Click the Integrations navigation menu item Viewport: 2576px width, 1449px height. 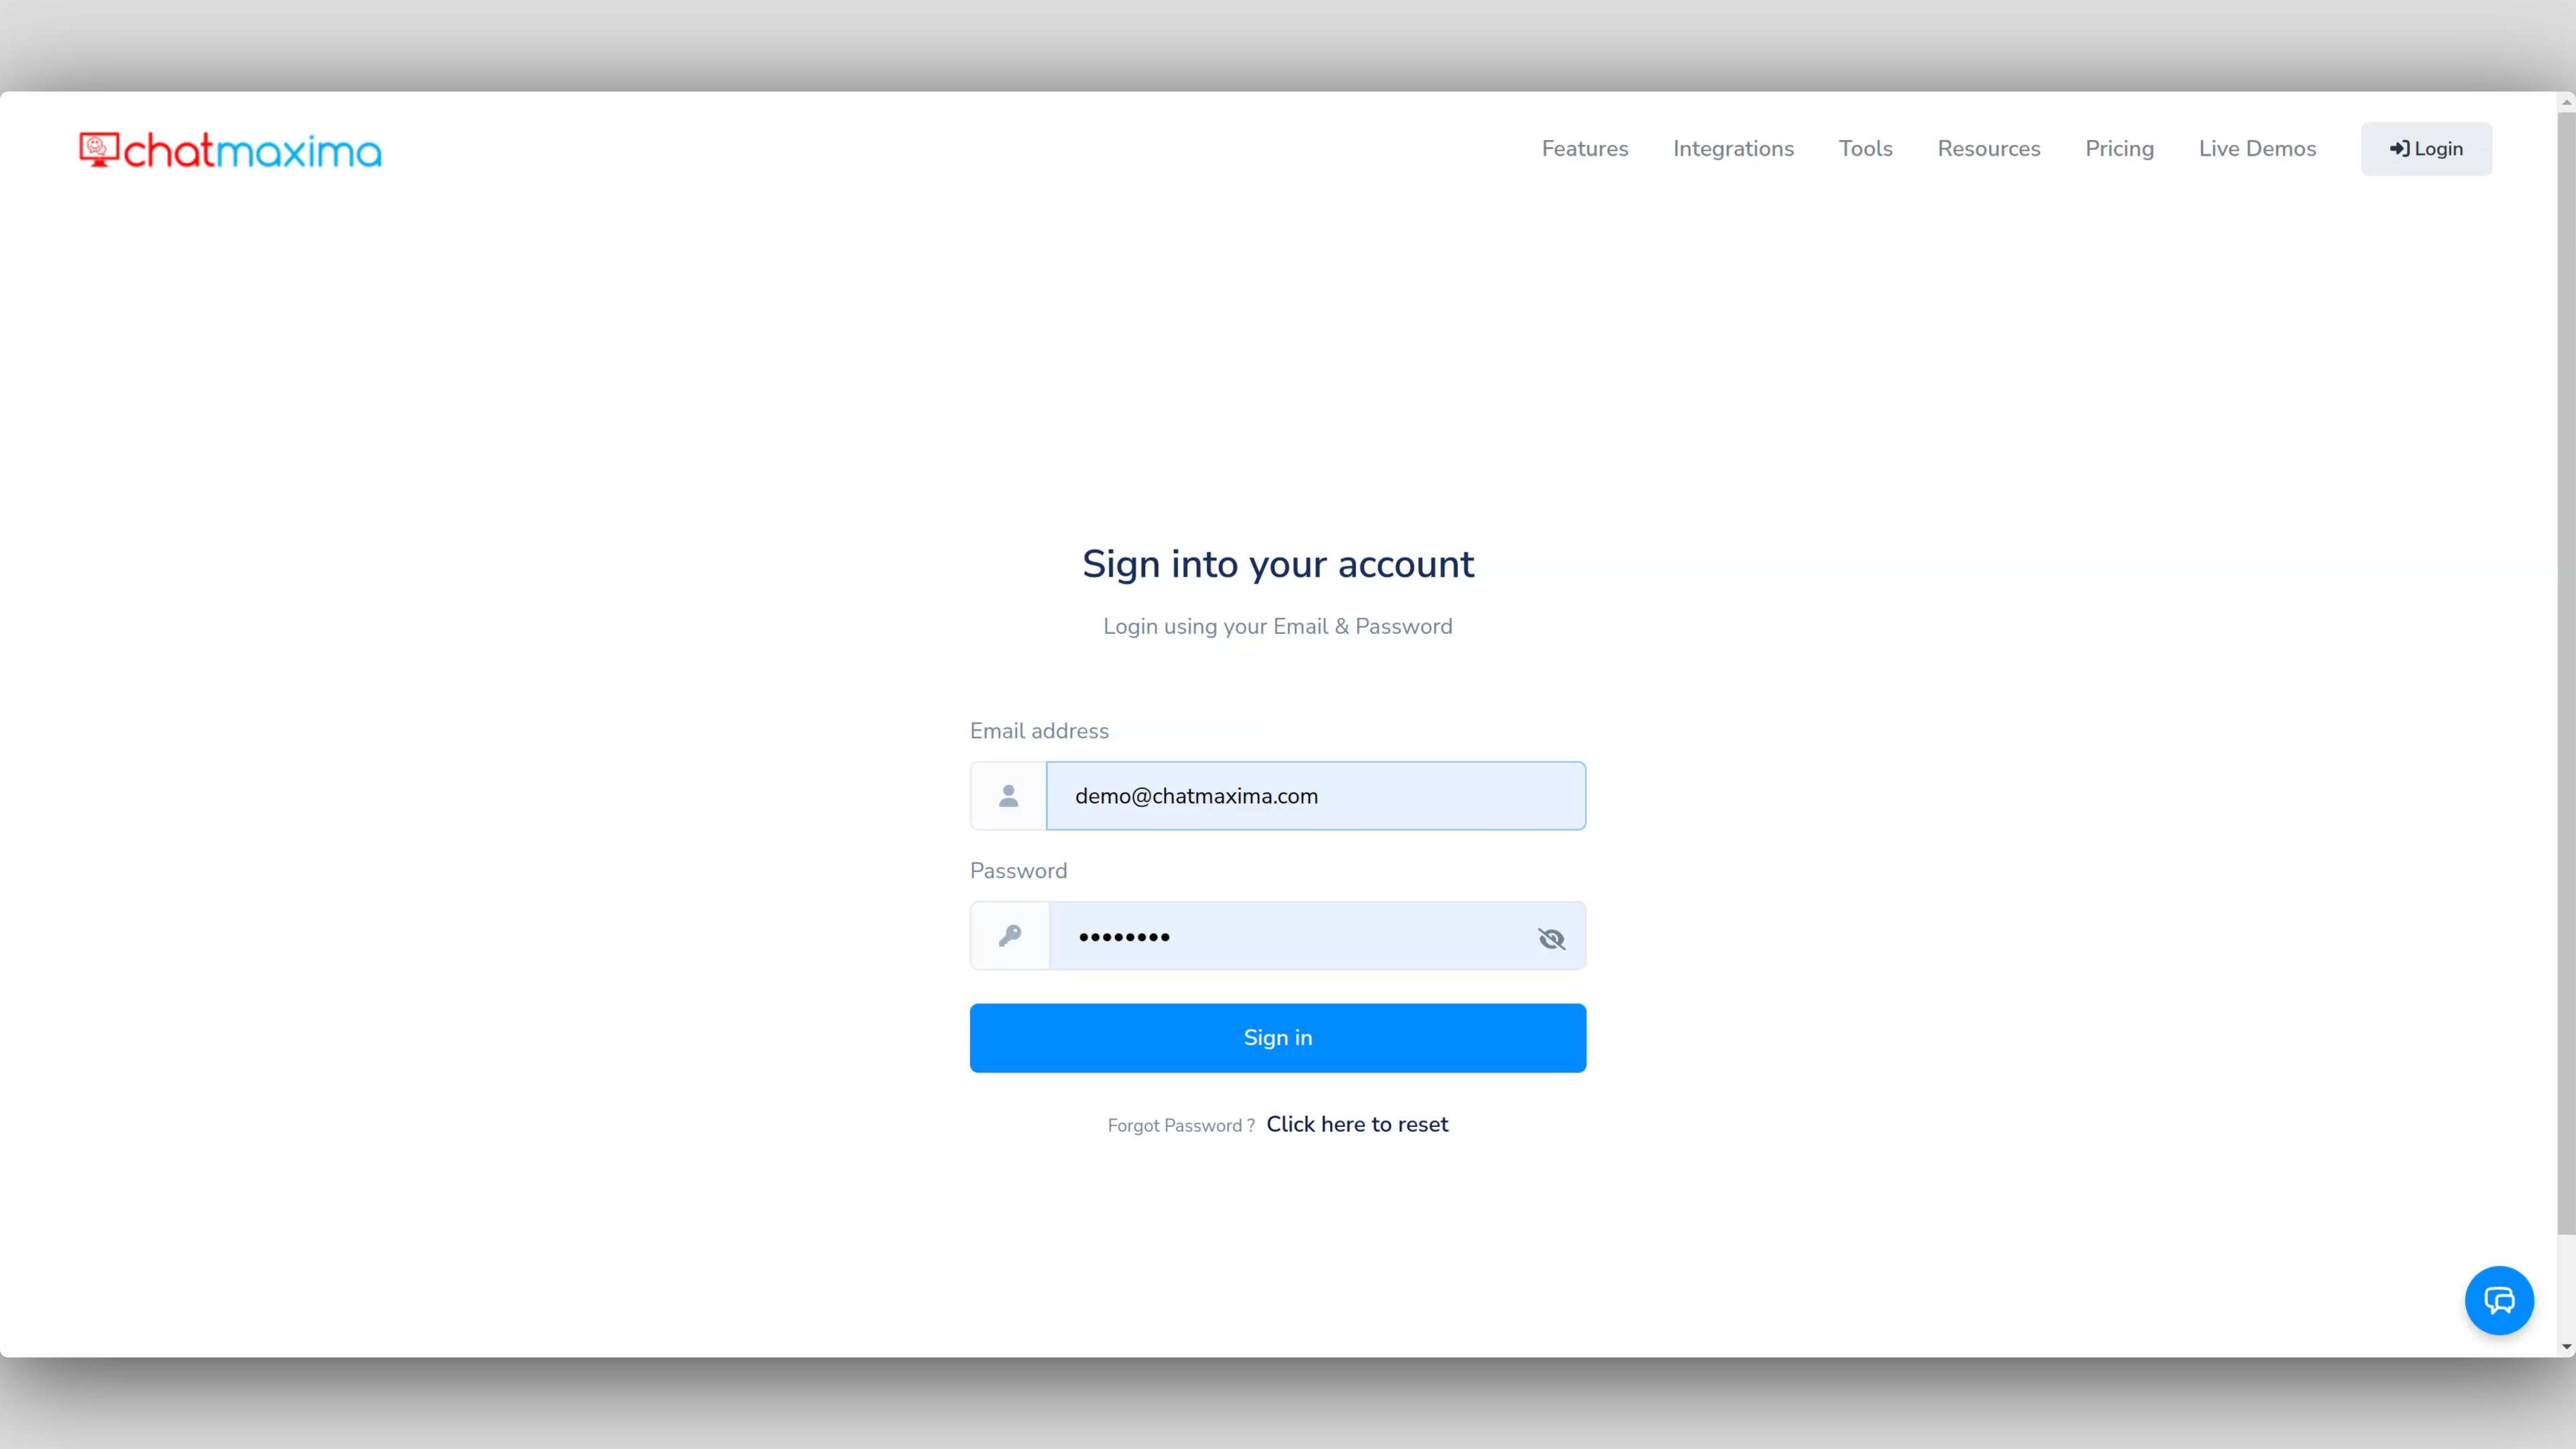[x=1732, y=149]
